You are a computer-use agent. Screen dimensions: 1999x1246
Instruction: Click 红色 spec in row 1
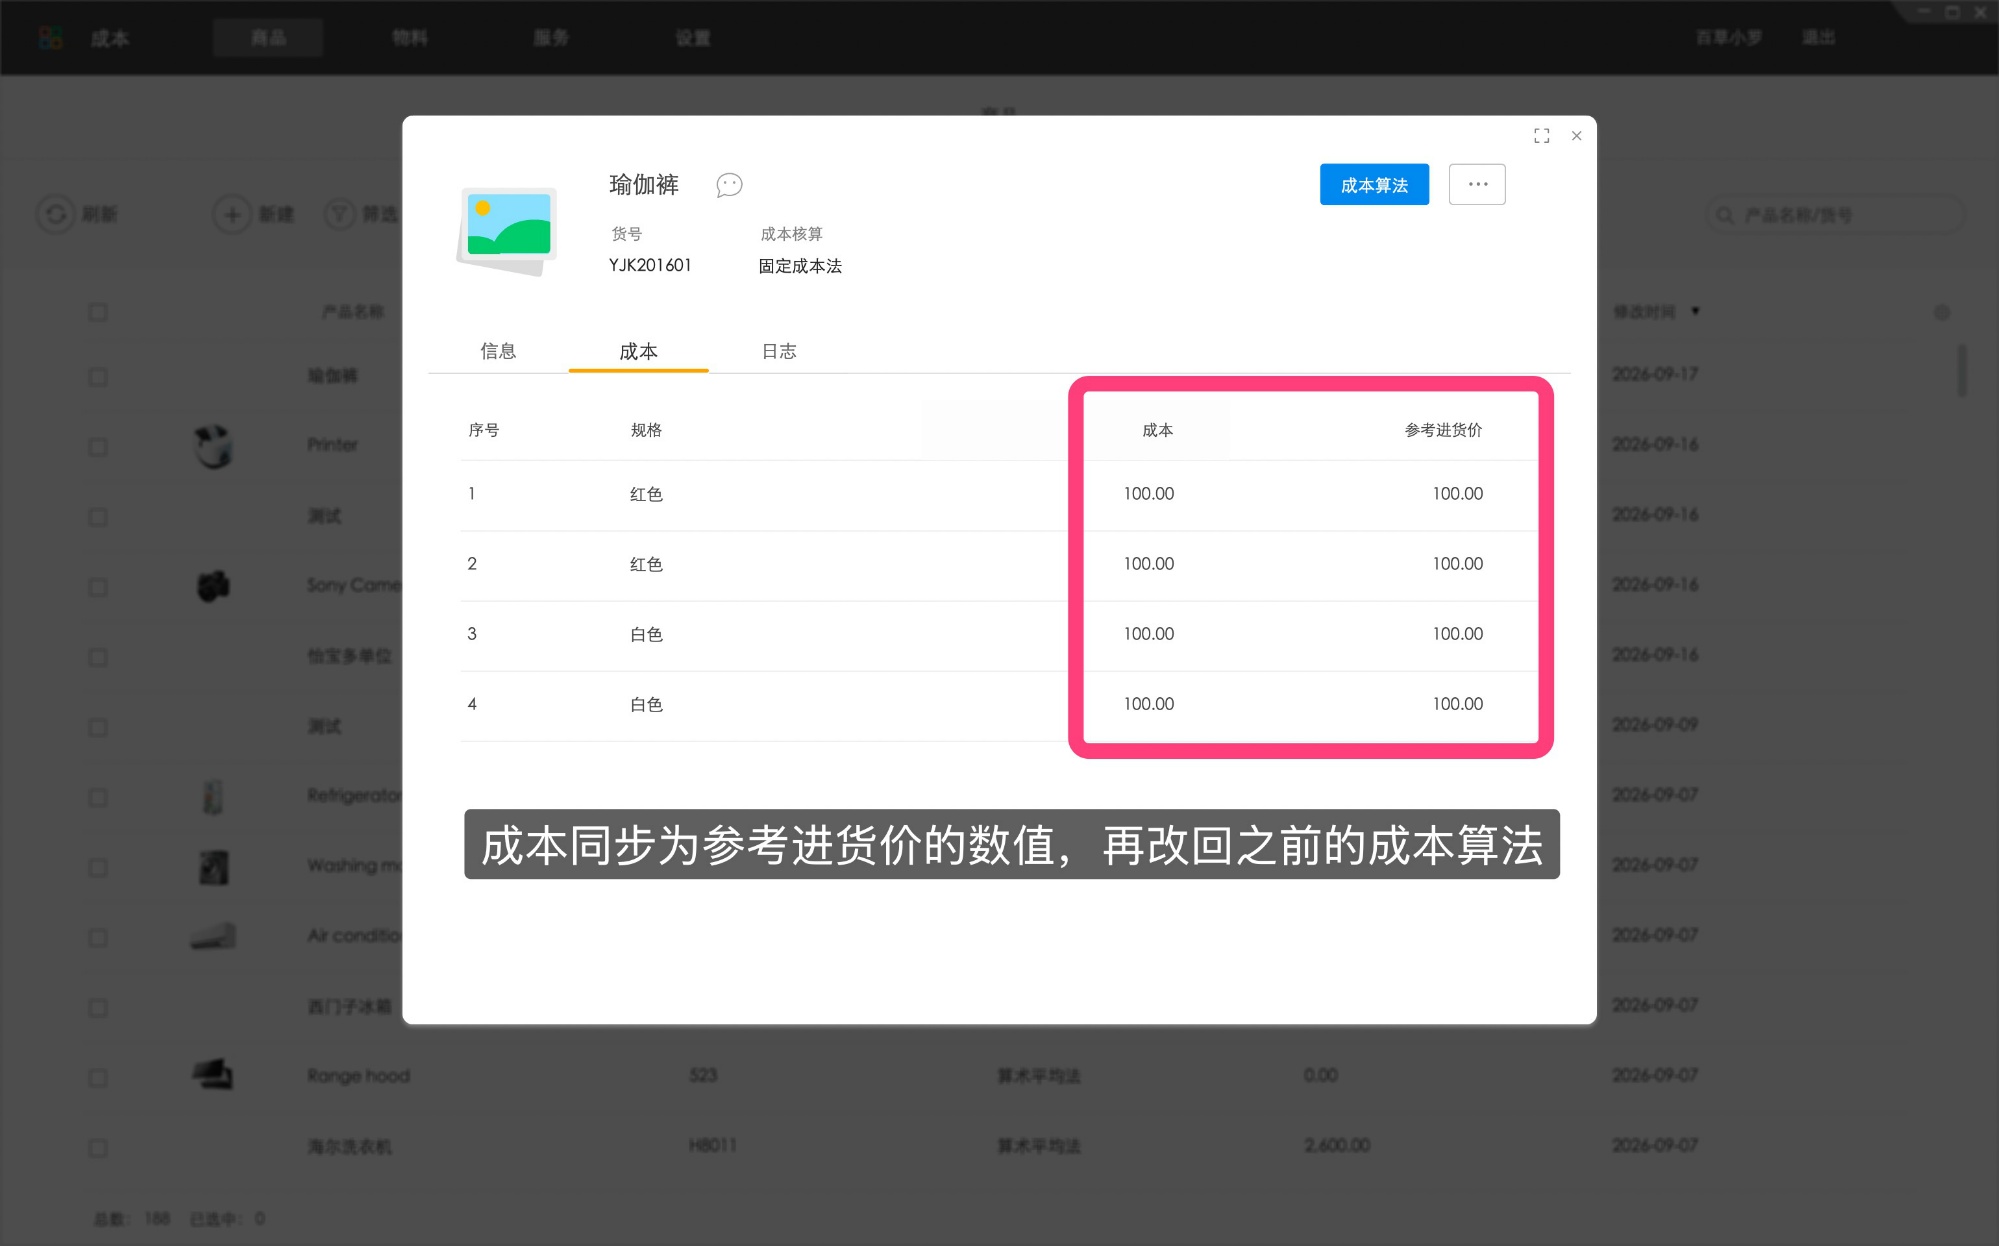coord(646,494)
